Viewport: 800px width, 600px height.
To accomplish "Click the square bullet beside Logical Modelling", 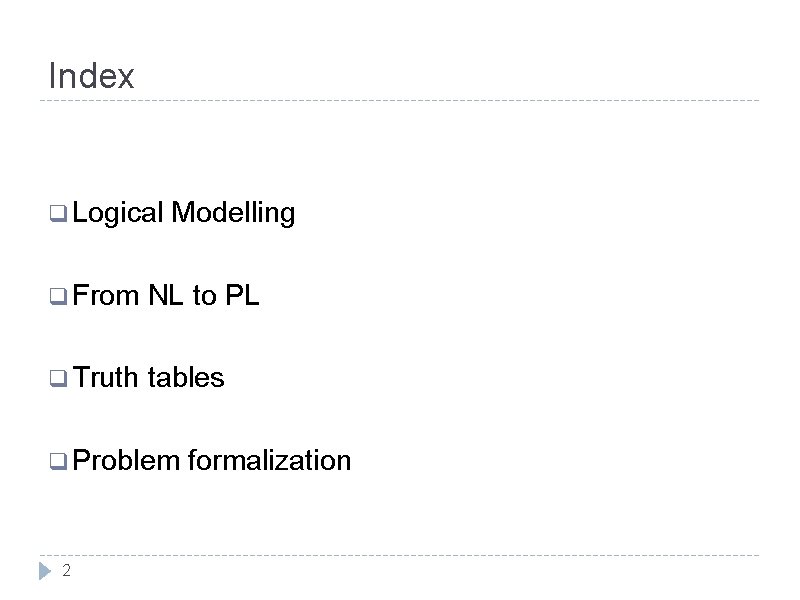I will pyautogui.click(x=58, y=213).
